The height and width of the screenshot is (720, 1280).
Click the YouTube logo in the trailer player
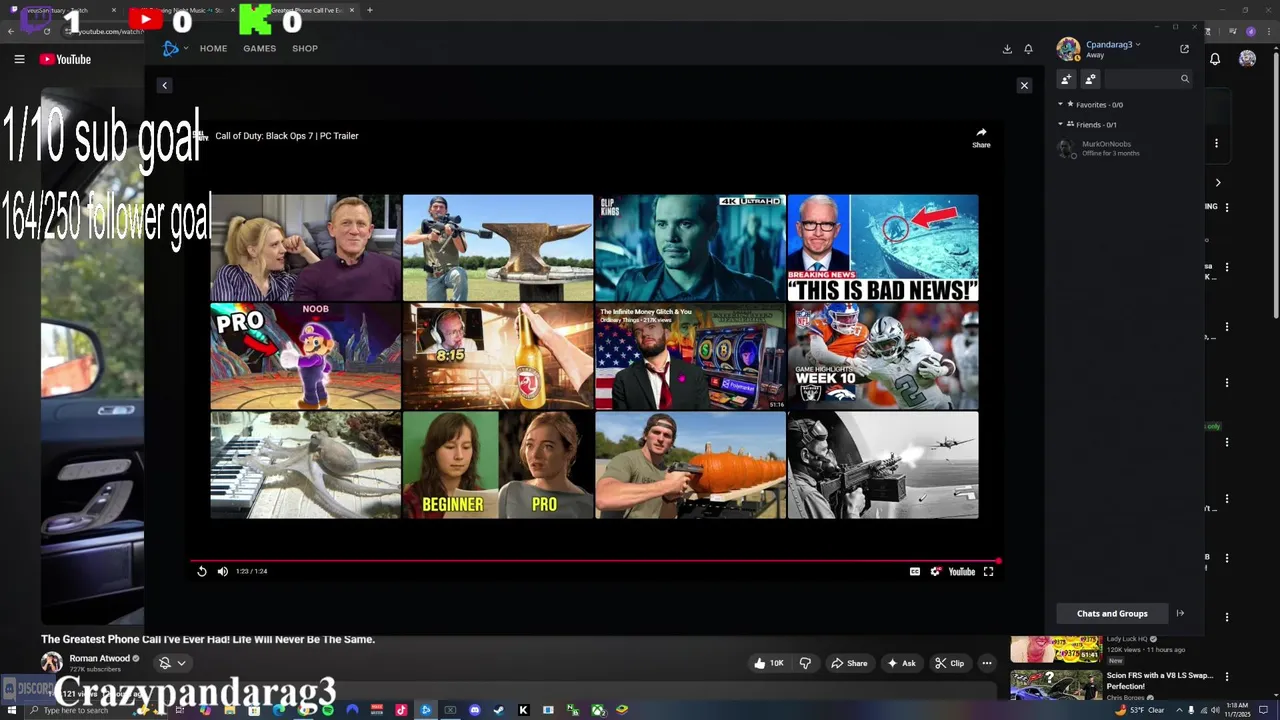[961, 571]
